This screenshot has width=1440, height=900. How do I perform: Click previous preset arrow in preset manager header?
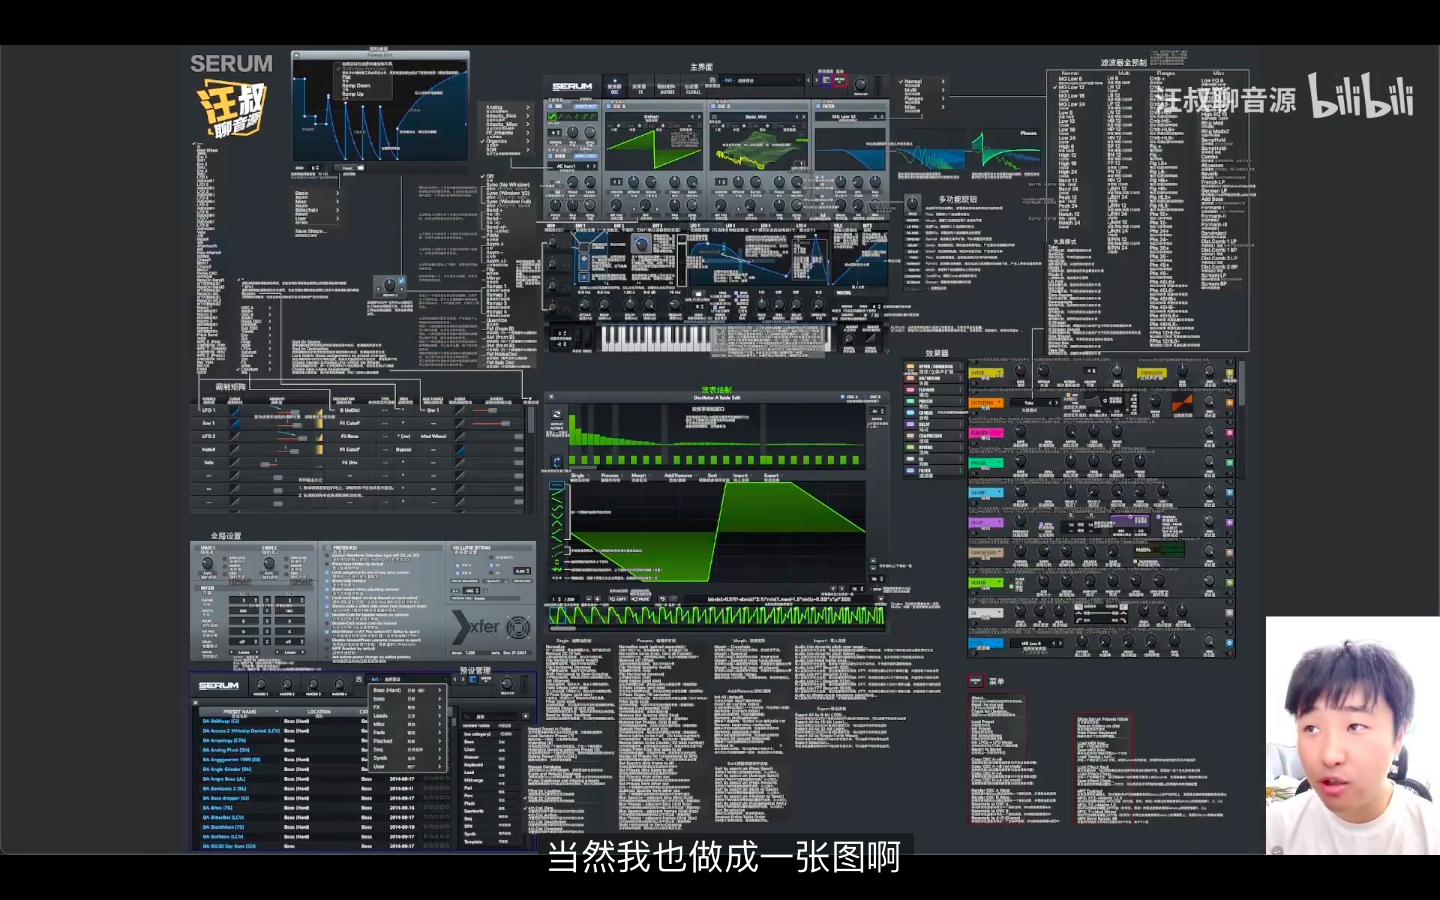tap(455, 679)
